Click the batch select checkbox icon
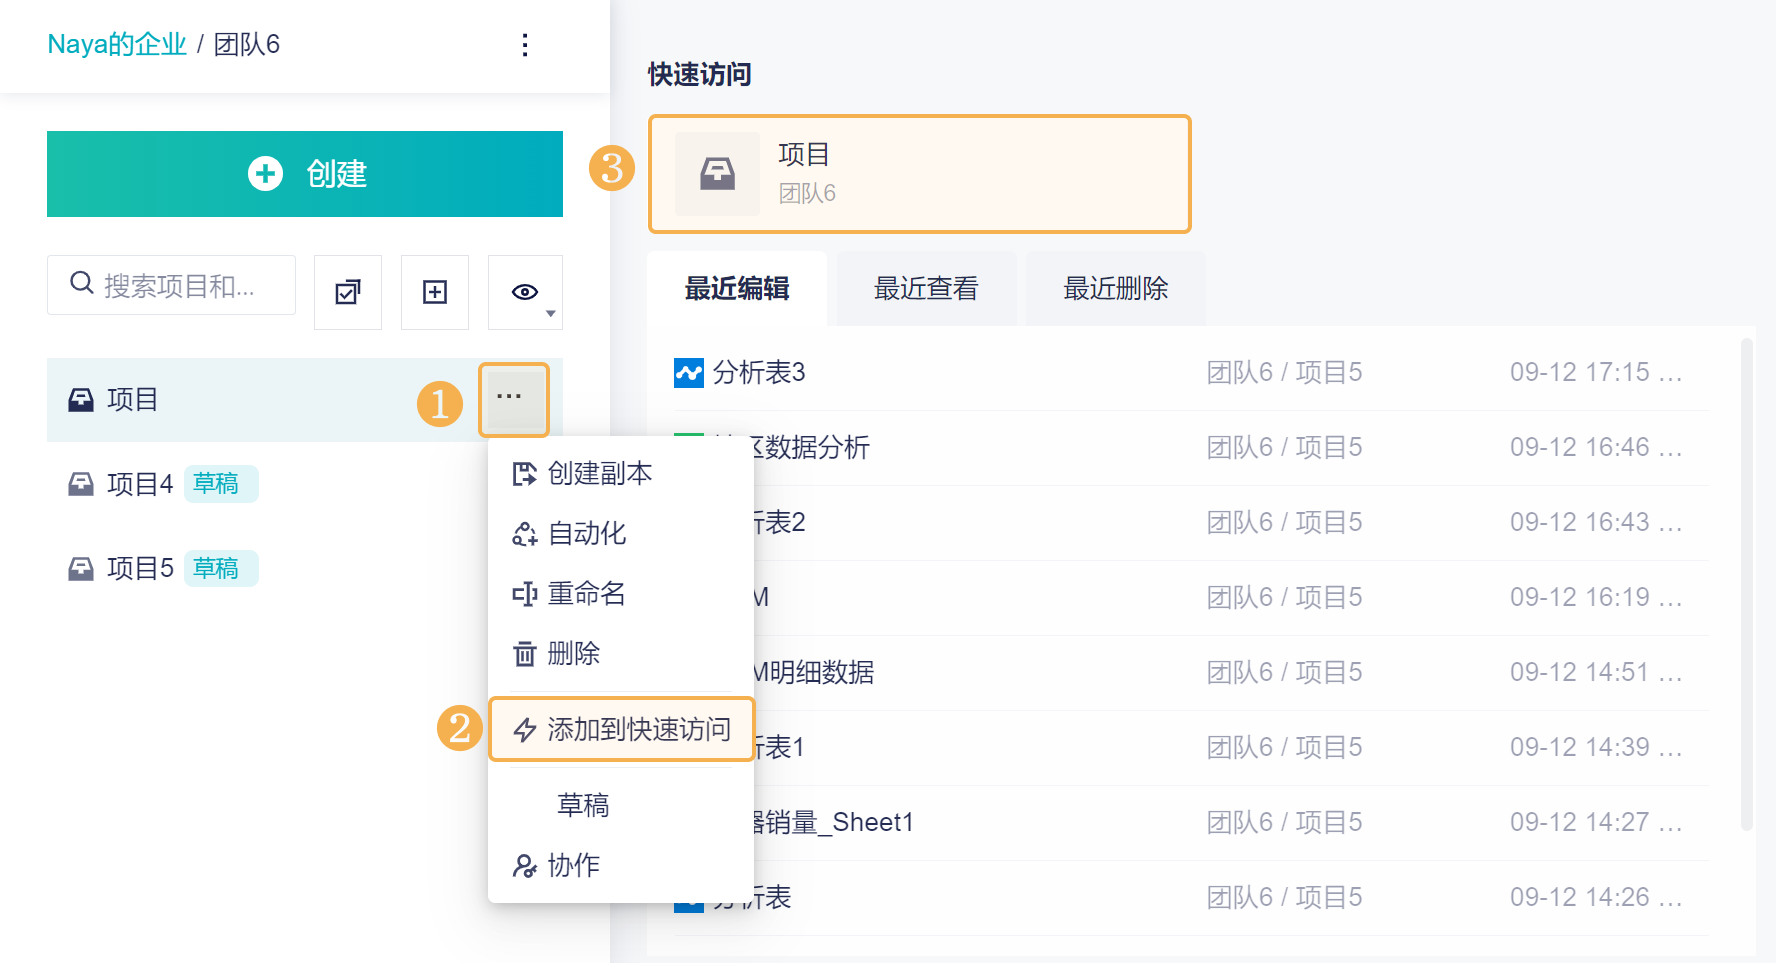 pyautogui.click(x=348, y=292)
